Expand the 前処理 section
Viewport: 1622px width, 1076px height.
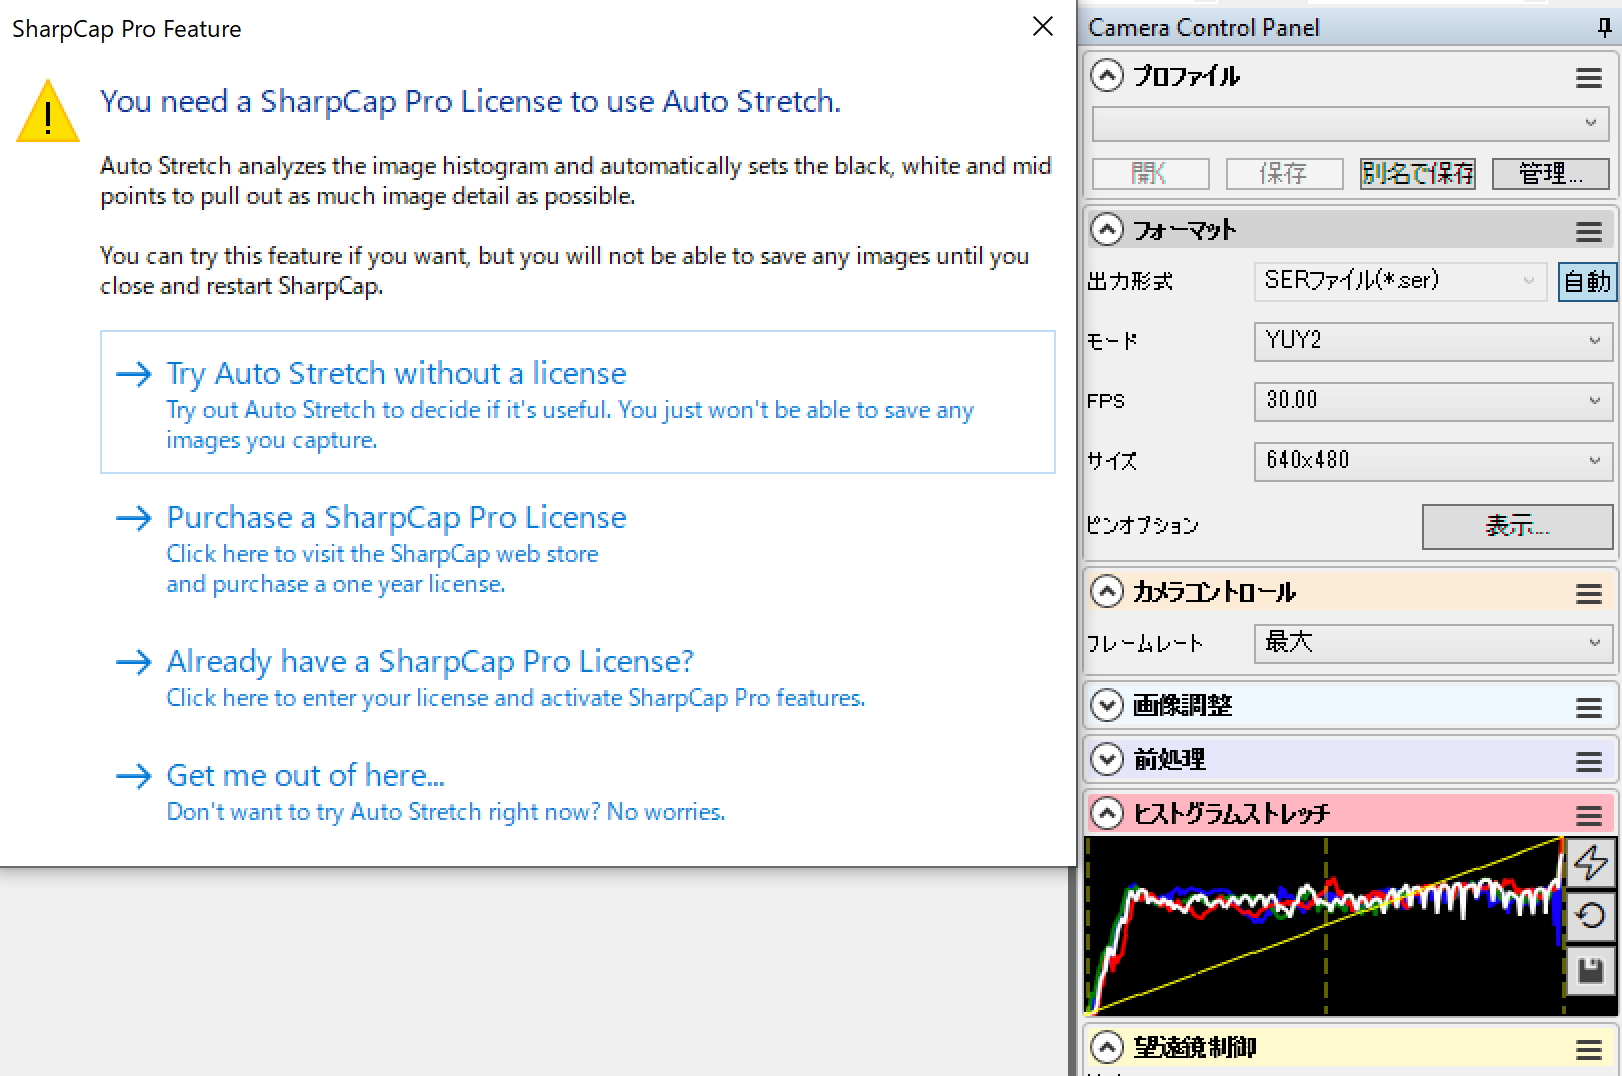(1106, 760)
